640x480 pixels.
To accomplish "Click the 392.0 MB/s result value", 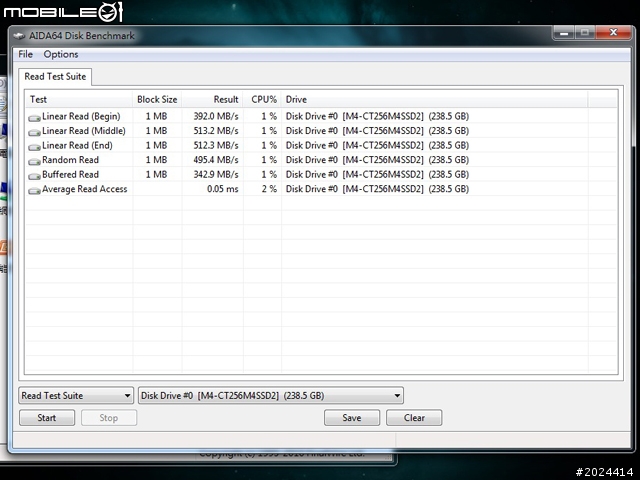I will coord(216,116).
